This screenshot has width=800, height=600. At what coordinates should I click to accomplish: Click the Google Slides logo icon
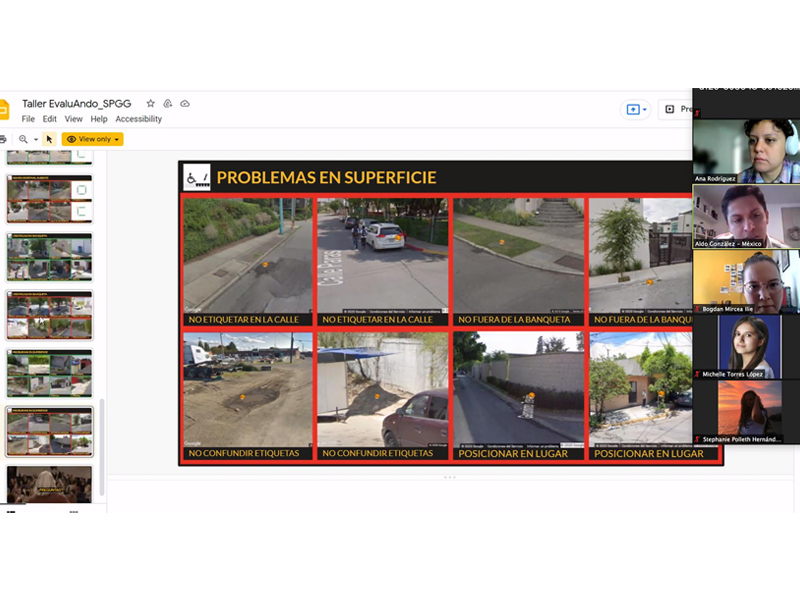click(x=3, y=110)
